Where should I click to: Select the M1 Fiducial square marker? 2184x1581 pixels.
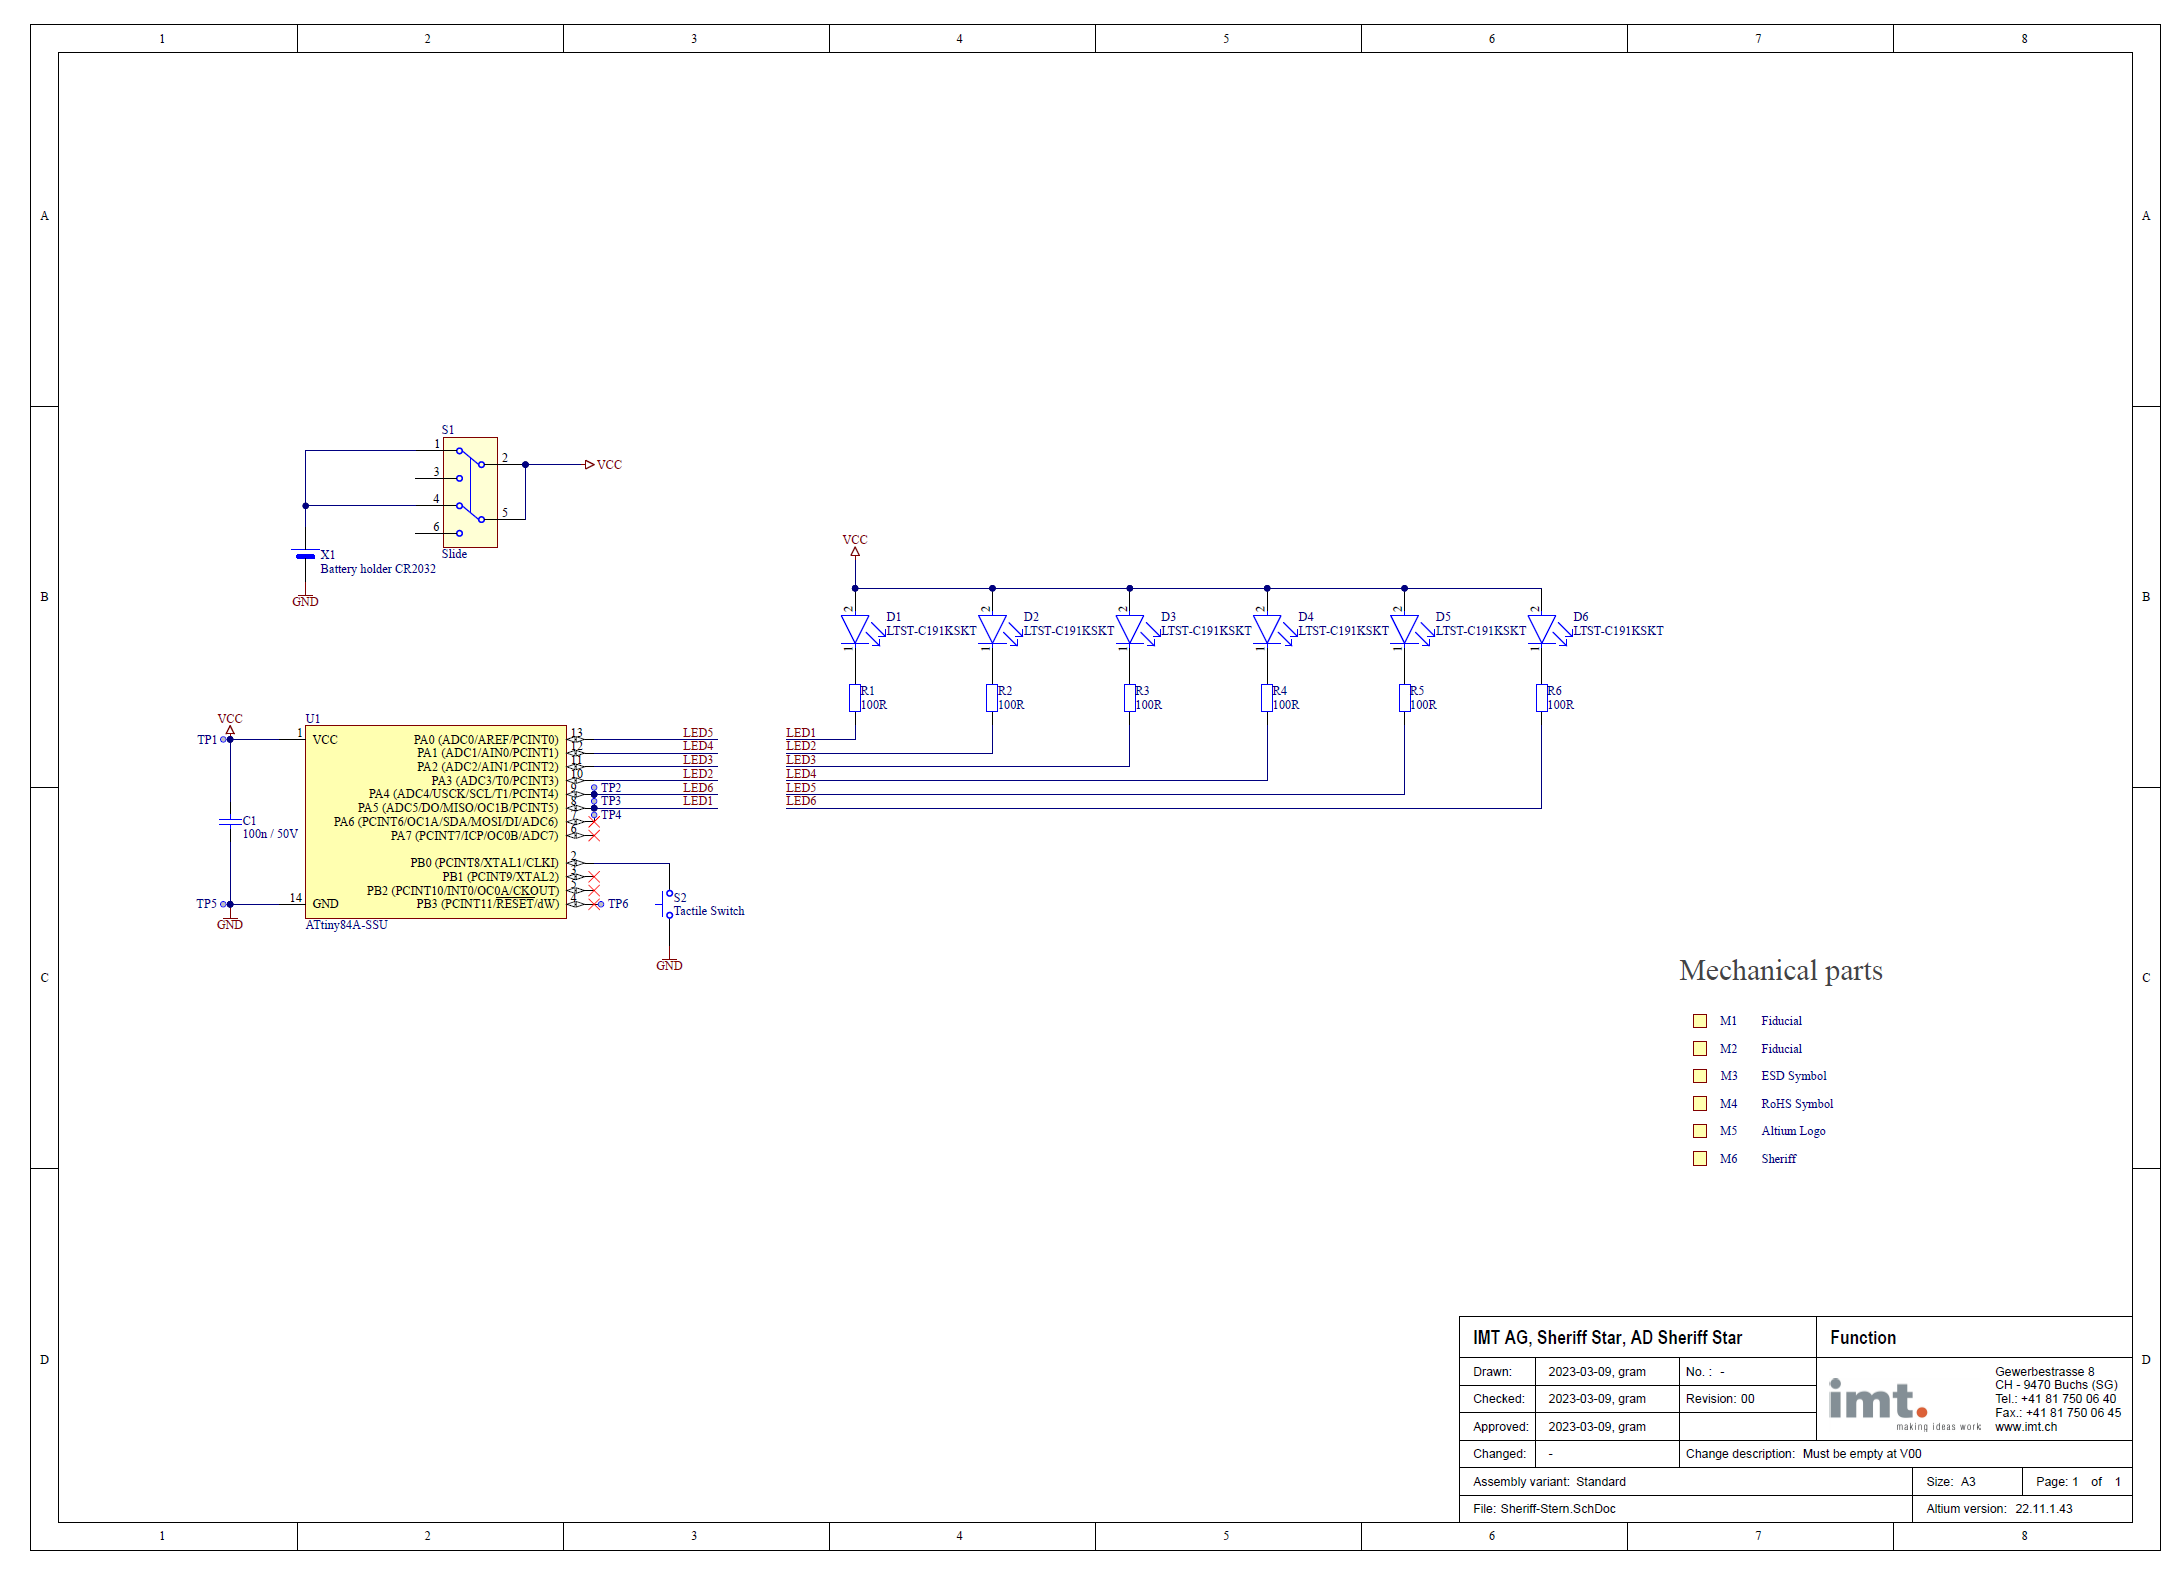1699,1021
